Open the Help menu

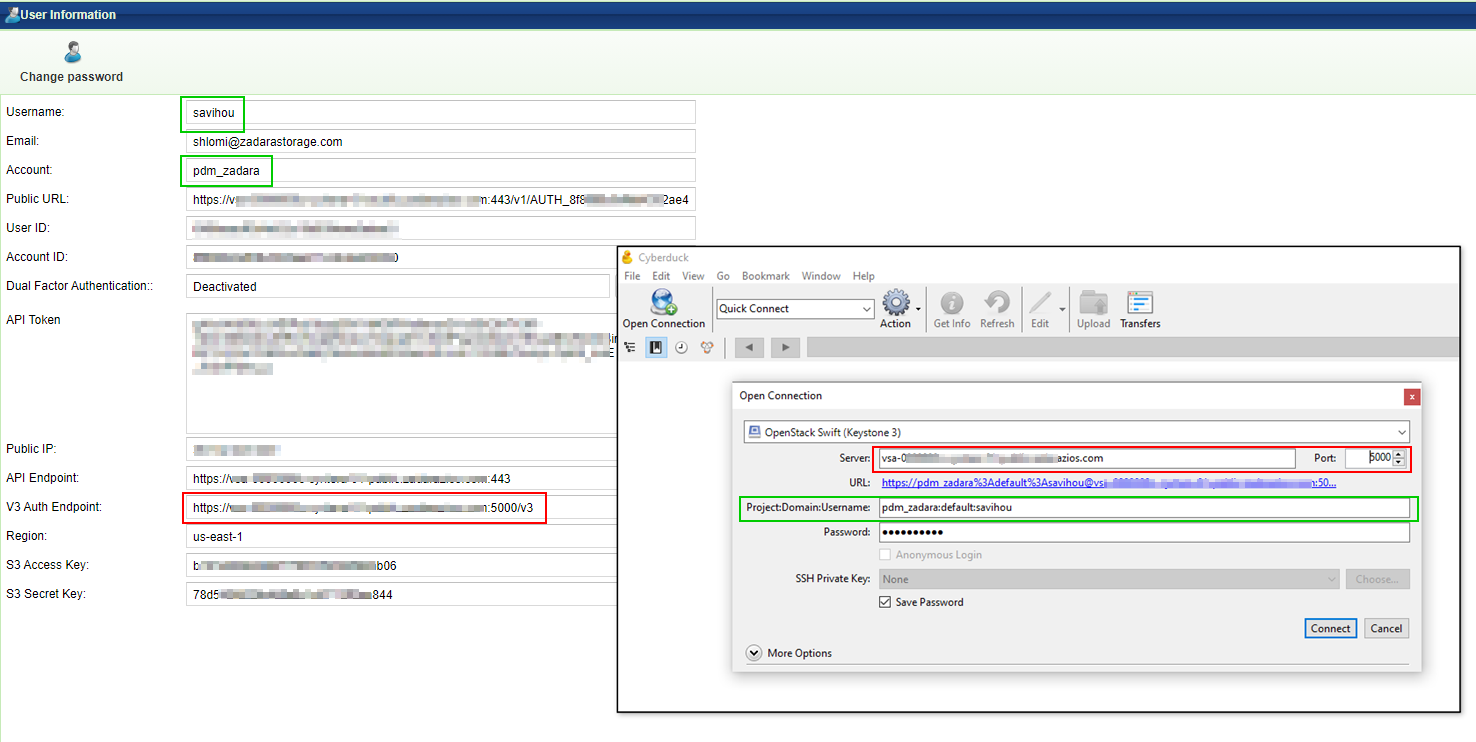864,276
